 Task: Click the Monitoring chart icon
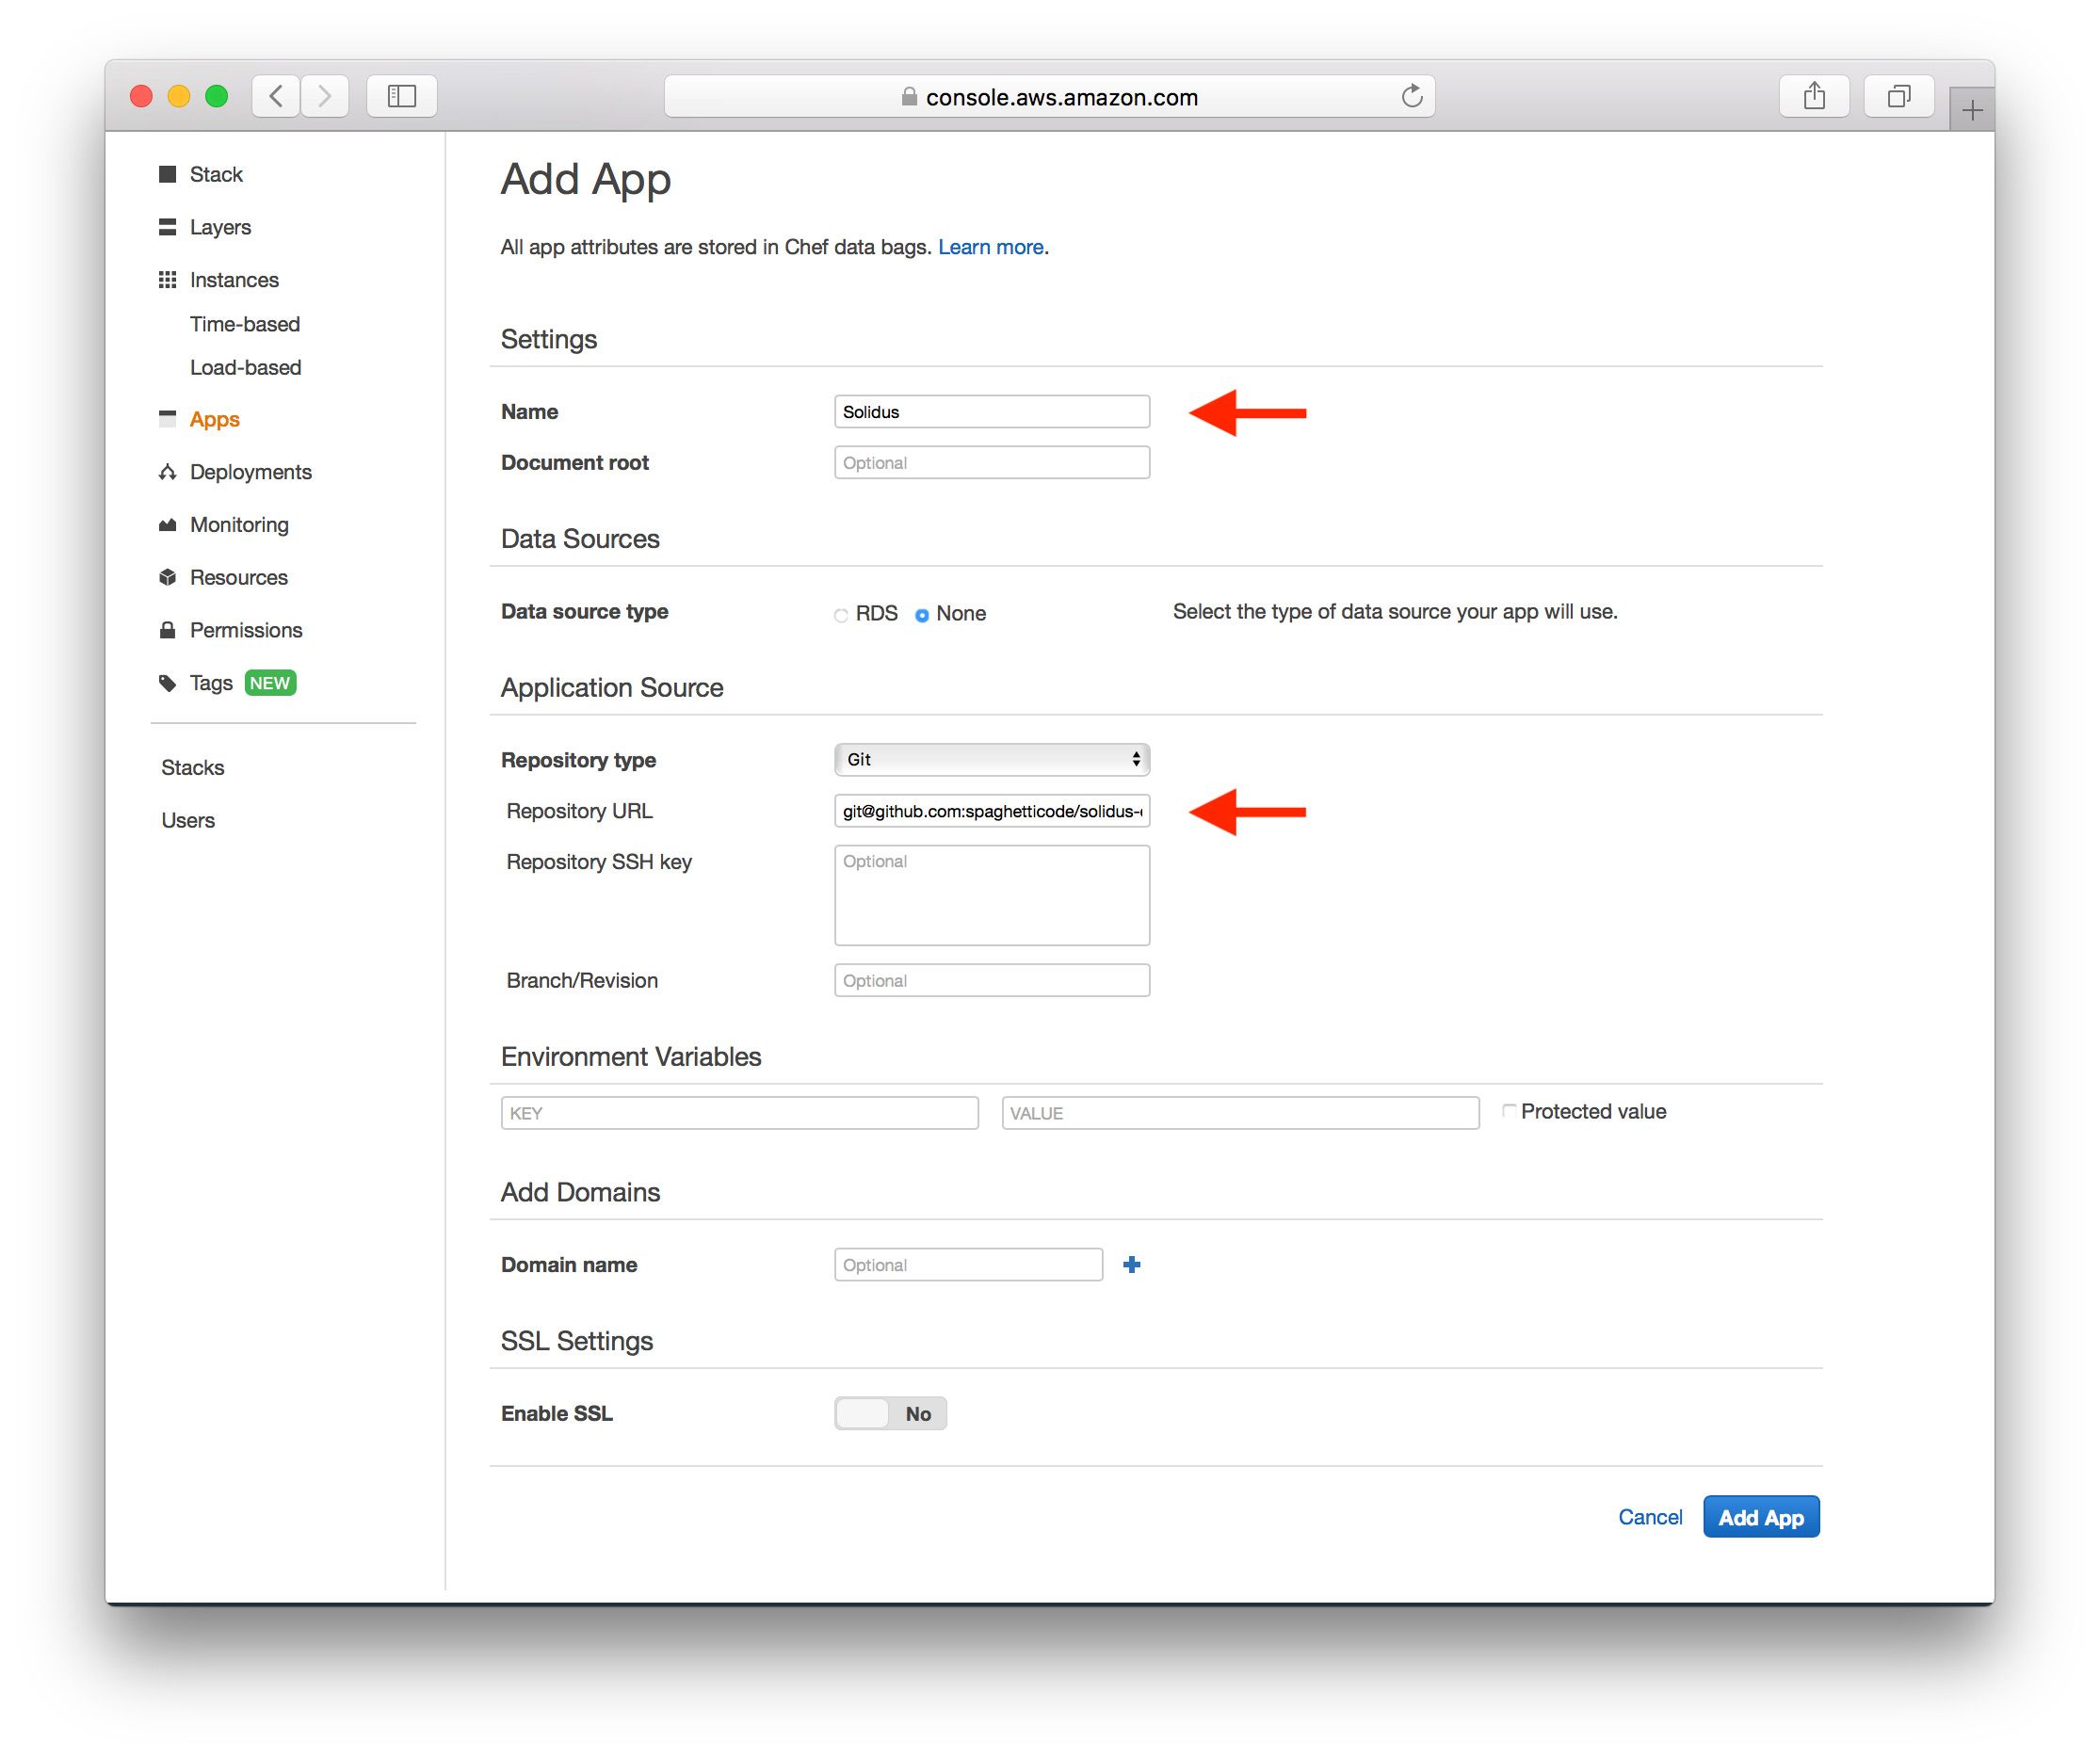pos(167,525)
